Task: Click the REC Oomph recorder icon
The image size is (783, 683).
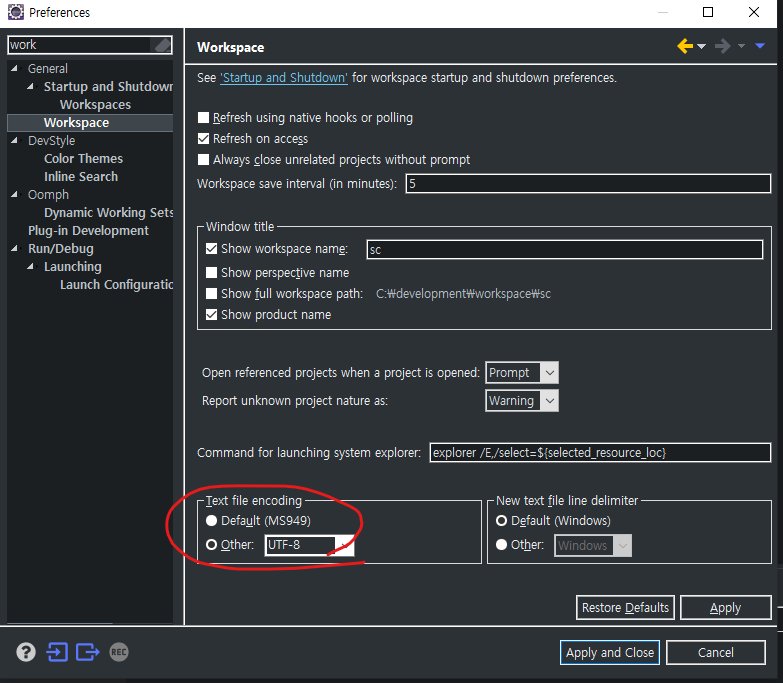Action: pos(119,652)
